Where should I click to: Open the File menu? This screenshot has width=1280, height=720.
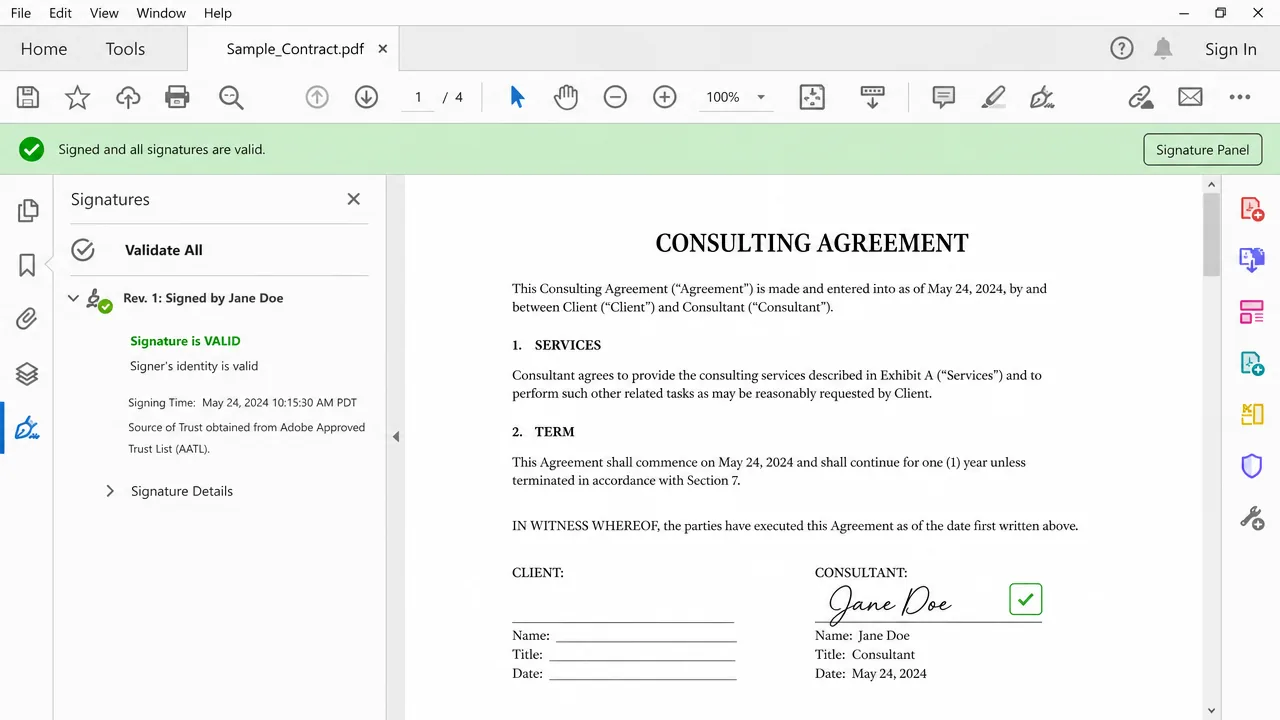(x=21, y=13)
